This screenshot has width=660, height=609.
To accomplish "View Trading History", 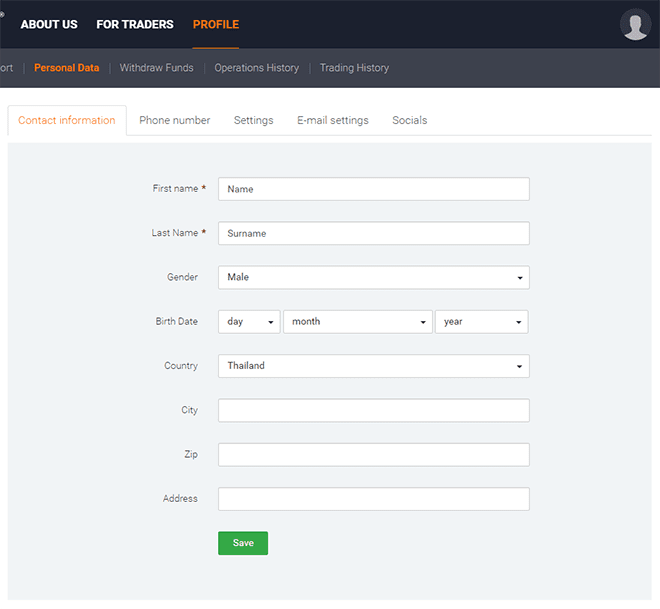I will [x=354, y=68].
